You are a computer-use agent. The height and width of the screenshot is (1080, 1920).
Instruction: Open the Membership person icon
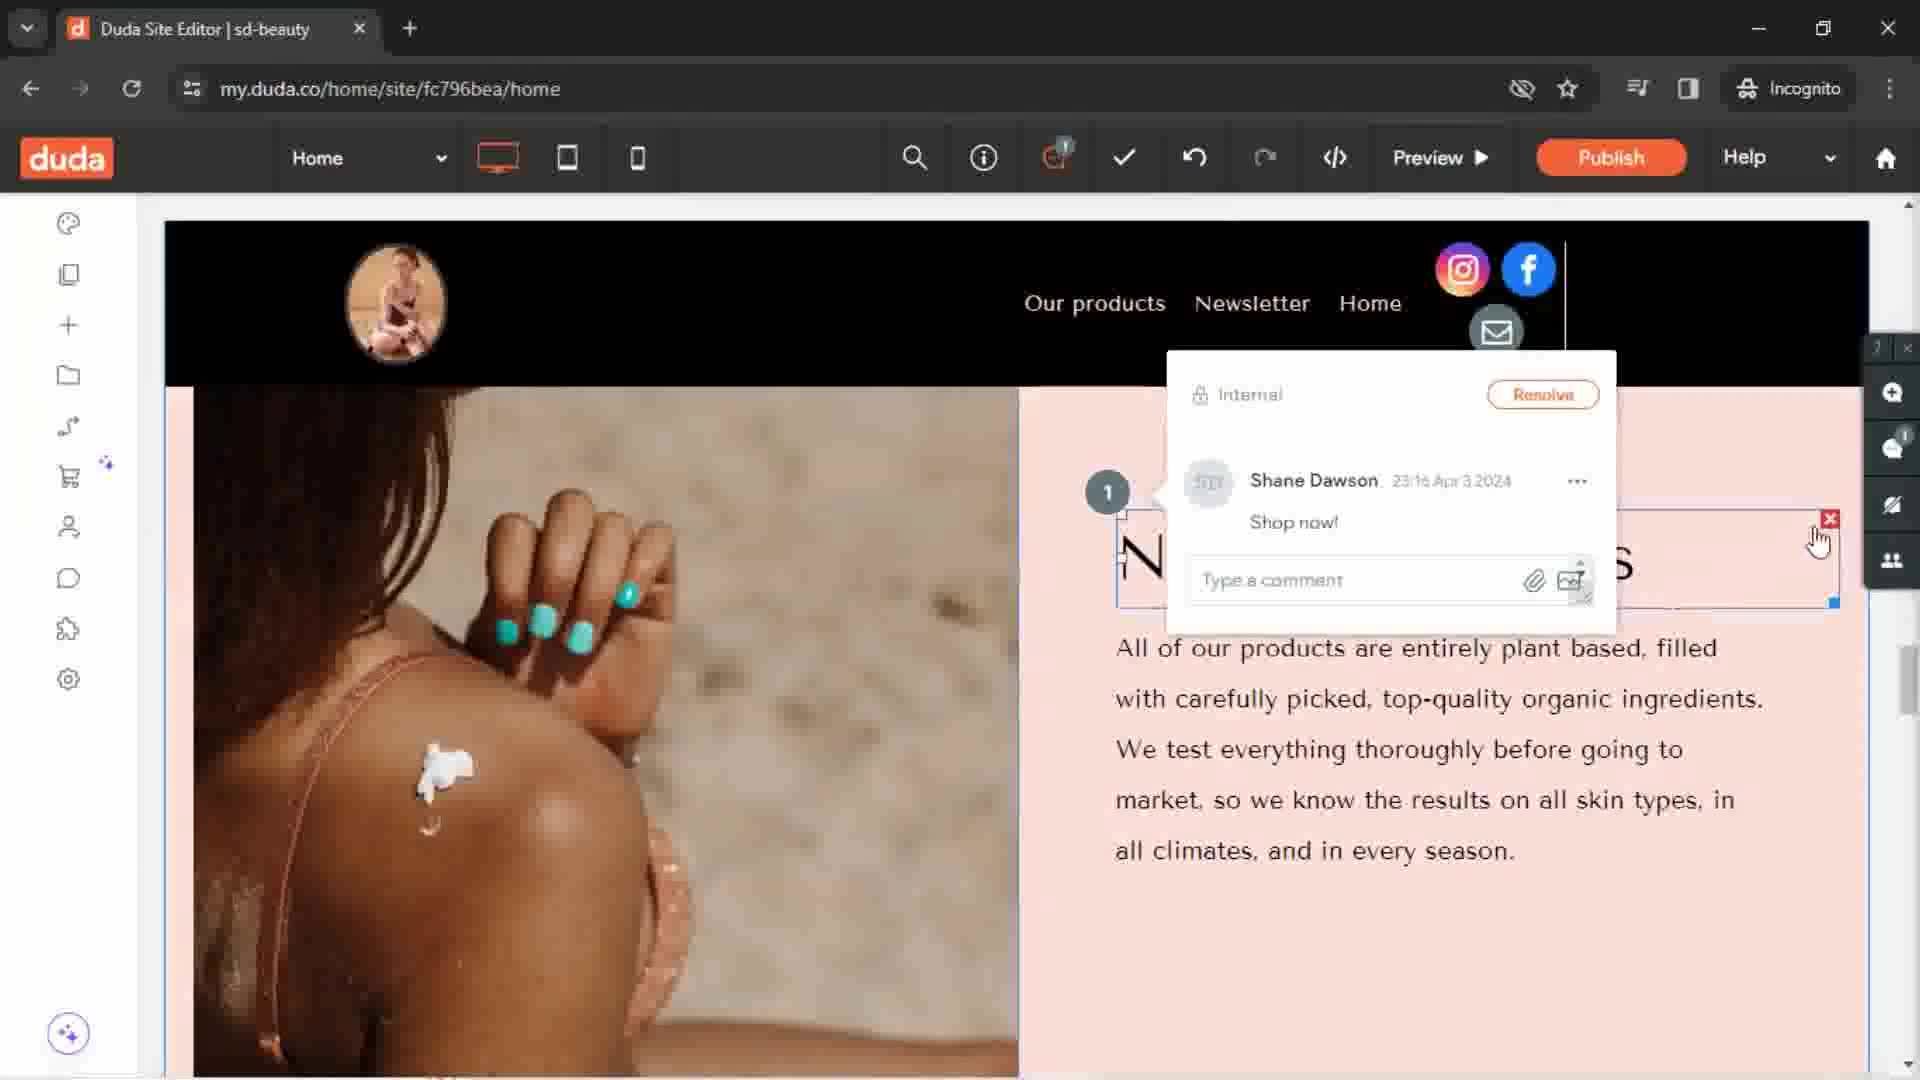point(68,527)
